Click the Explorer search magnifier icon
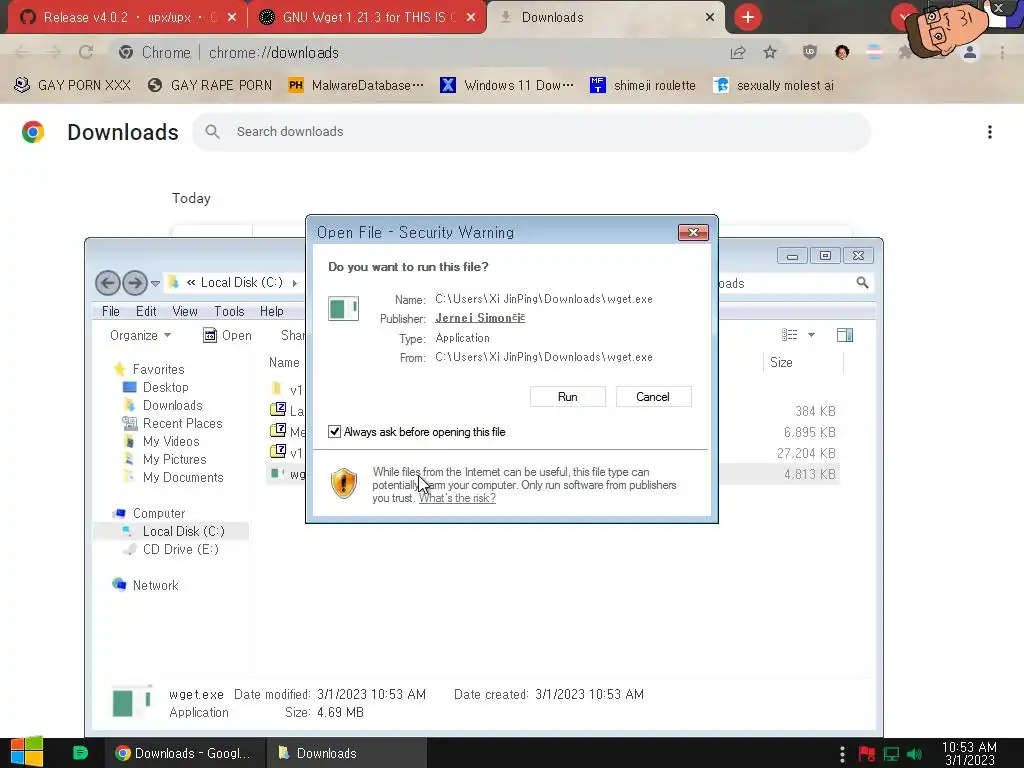The height and width of the screenshot is (768, 1024). 862,283
